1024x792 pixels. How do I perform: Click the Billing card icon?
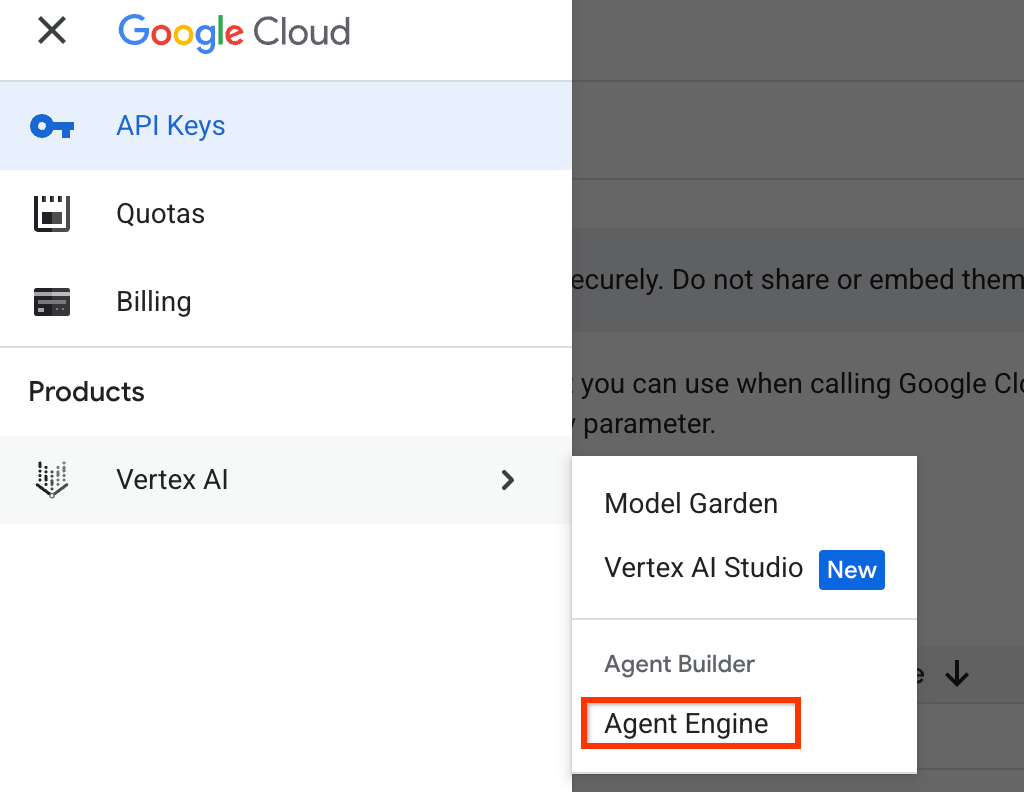click(x=52, y=302)
